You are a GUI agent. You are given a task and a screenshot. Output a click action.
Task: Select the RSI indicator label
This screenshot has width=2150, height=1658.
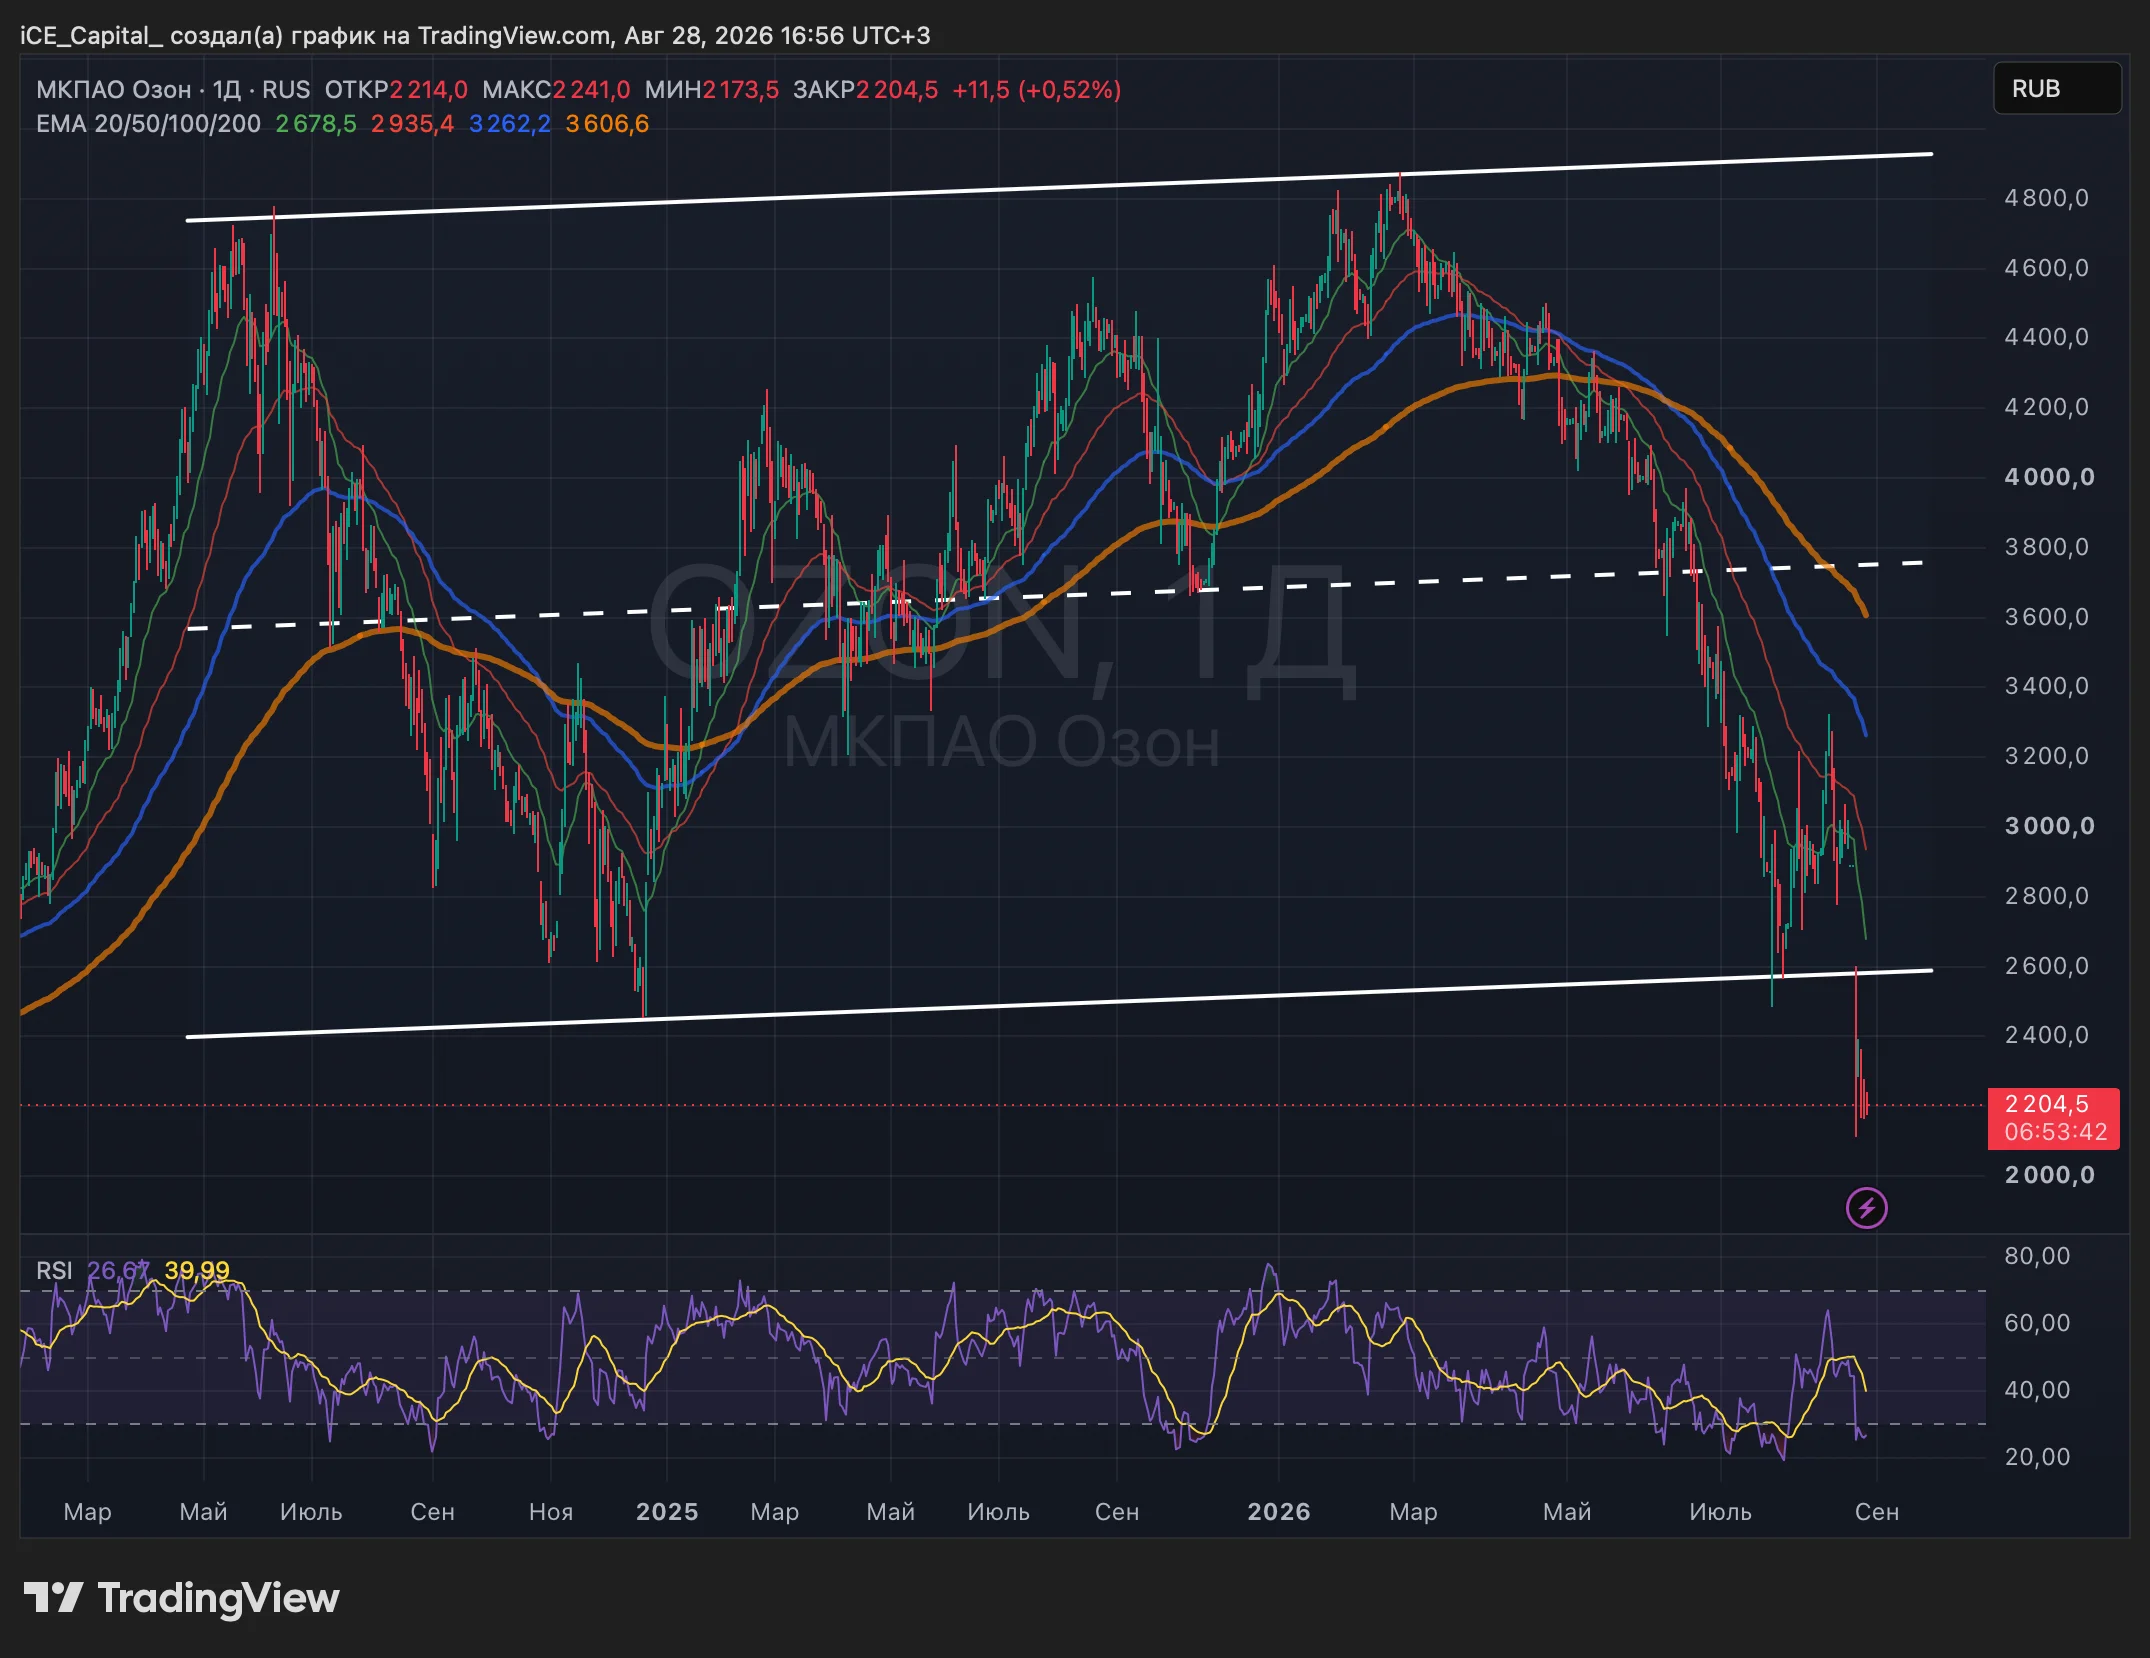tap(54, 1271)
